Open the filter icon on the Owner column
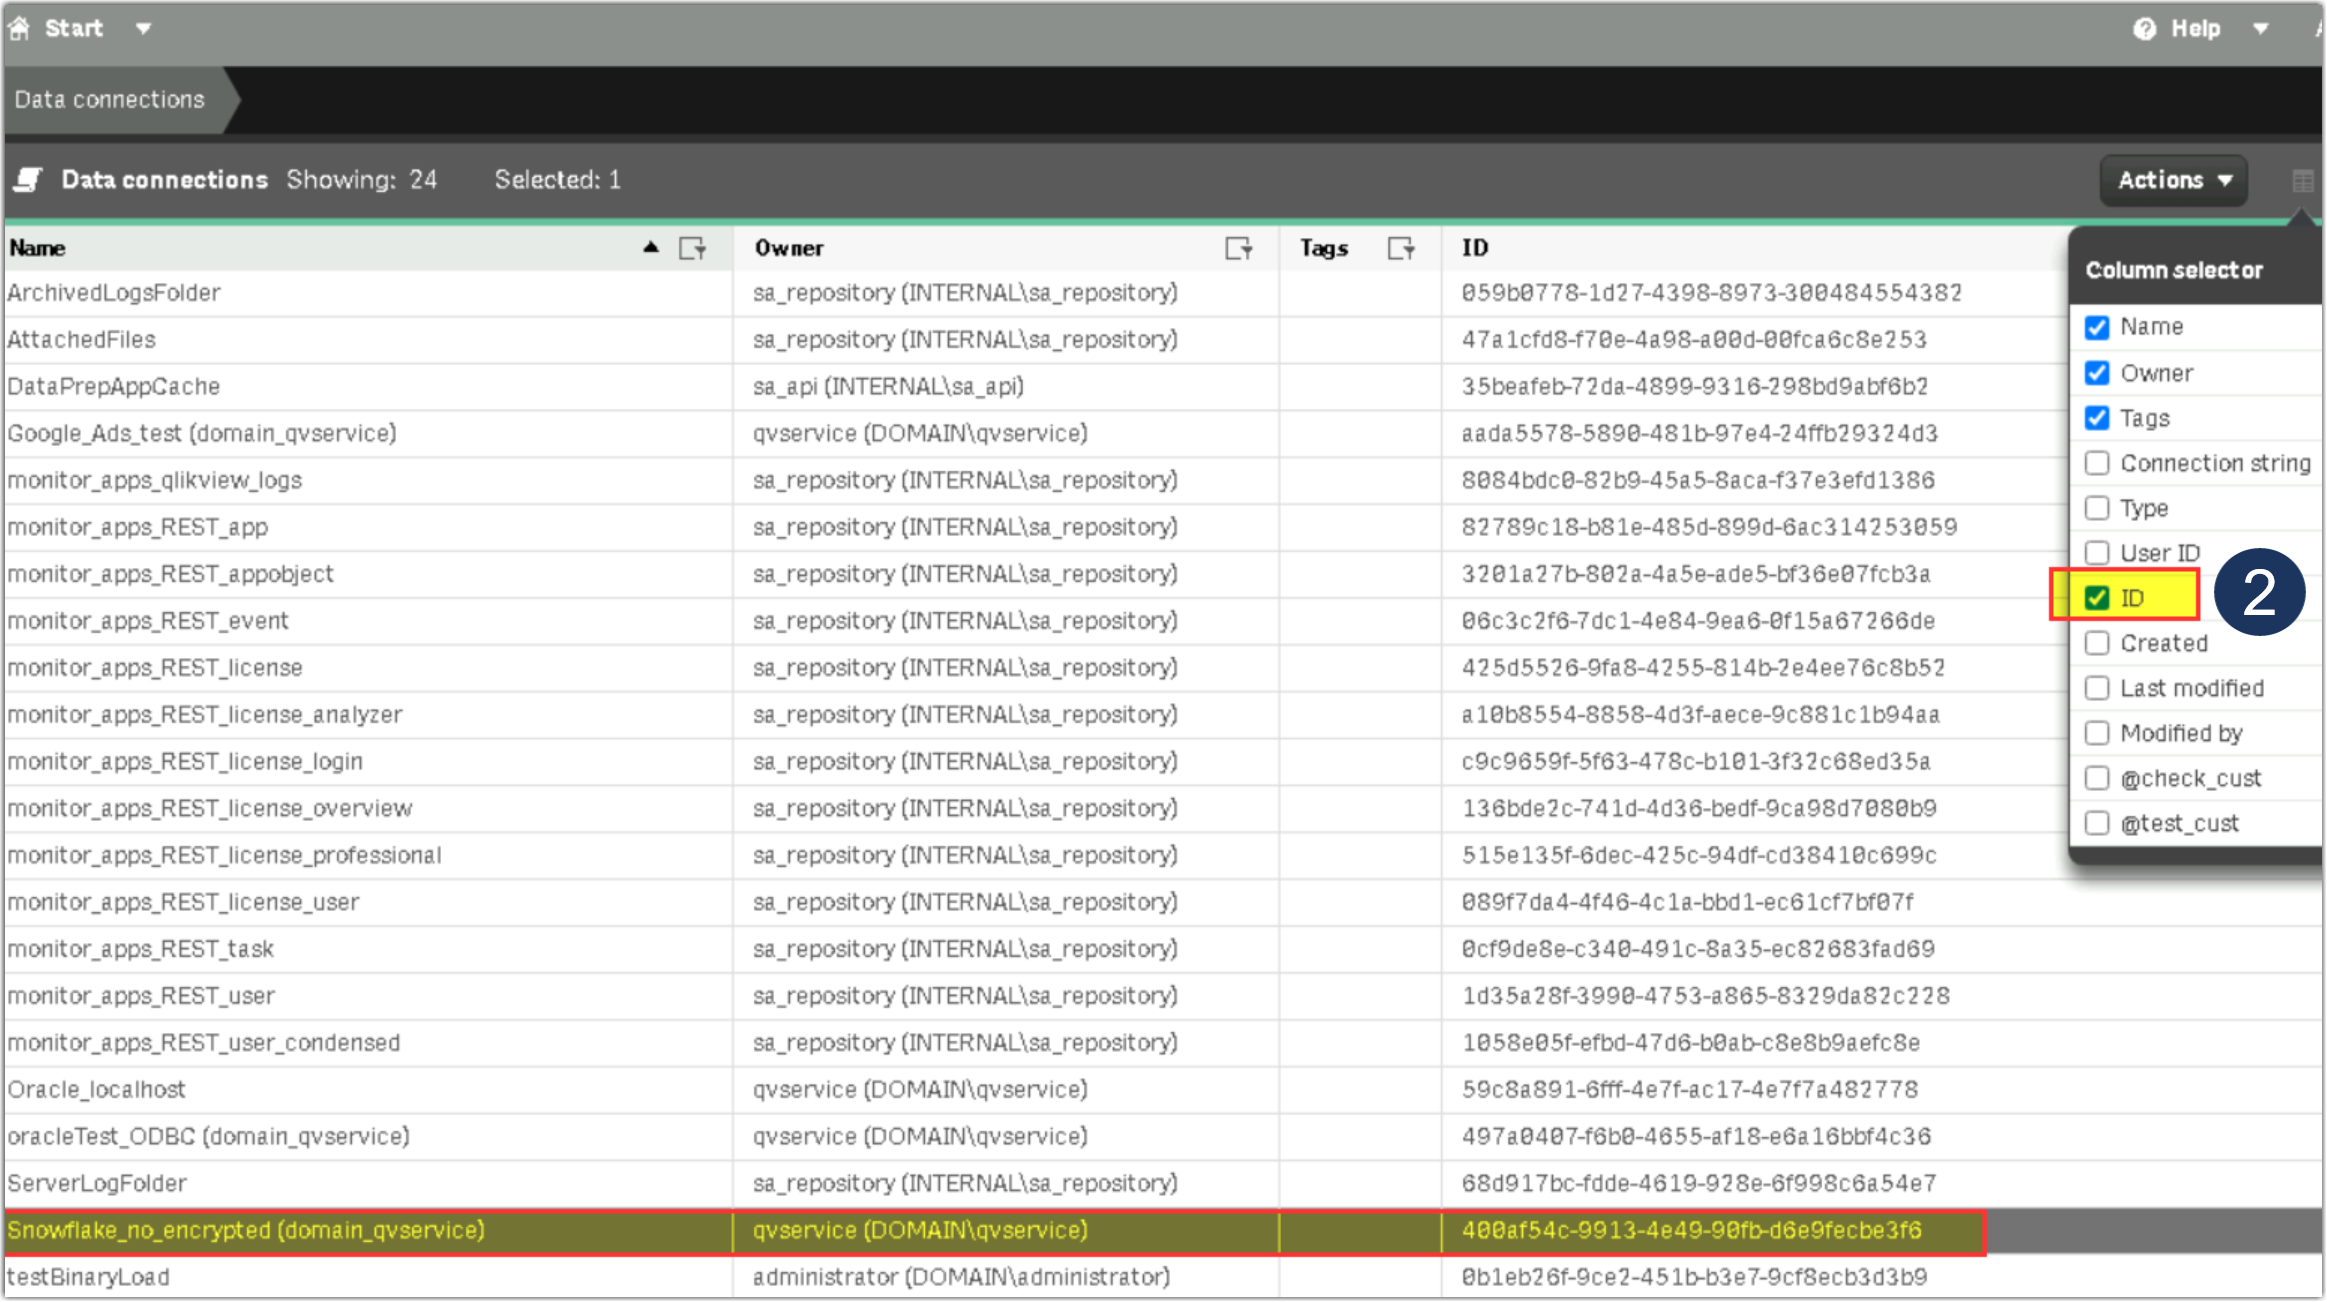The height and width of the screenshot is (1302, 2327). [x=1240, y=248]
